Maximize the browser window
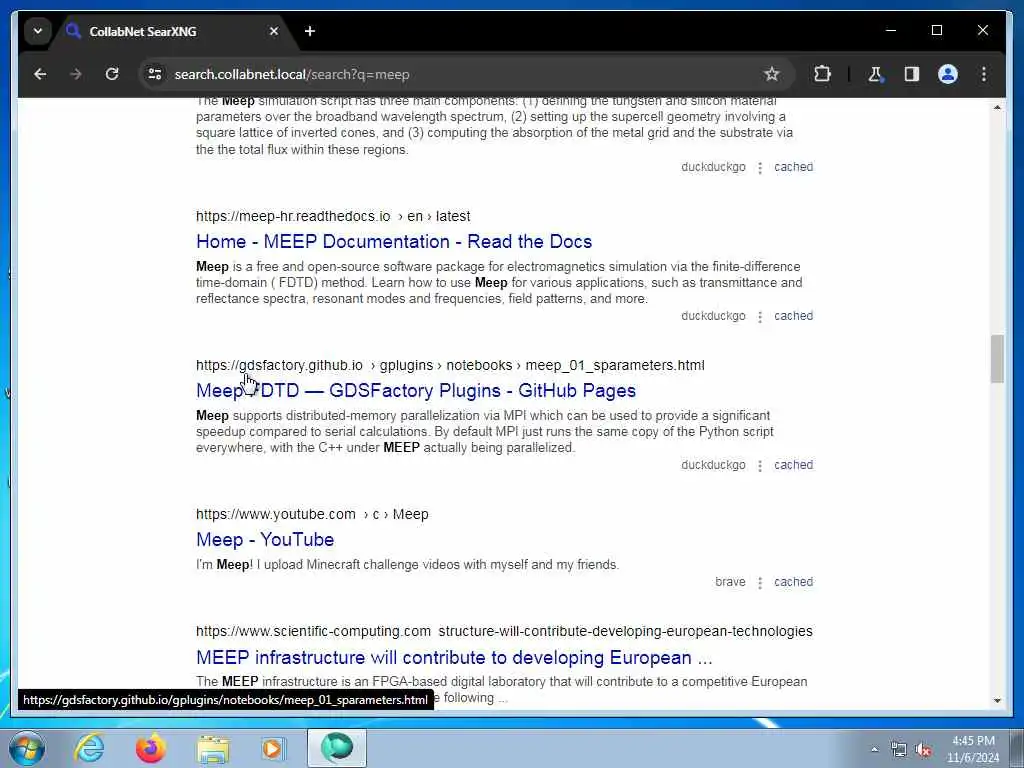This screenshot has height=768, width=1024. [936, 30]
